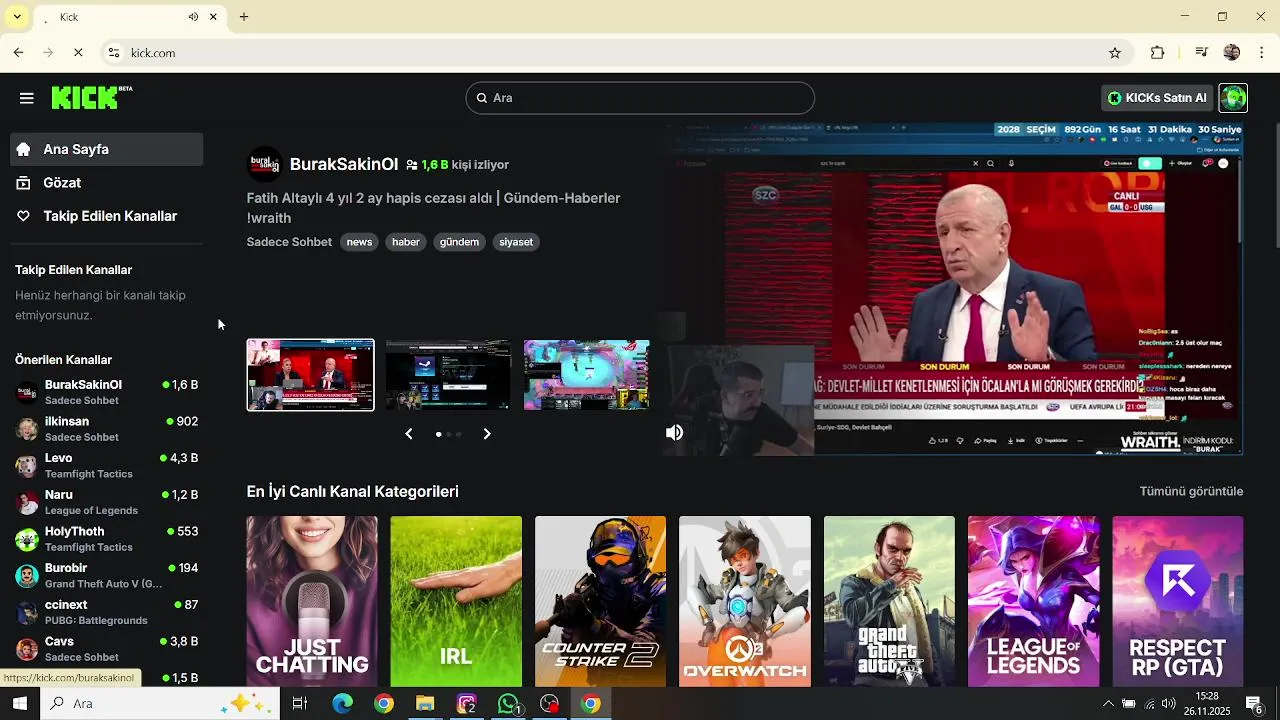Screen dimensions: 1280x720
Task: Focus the Ara search field
Action: tap(640, 98)
